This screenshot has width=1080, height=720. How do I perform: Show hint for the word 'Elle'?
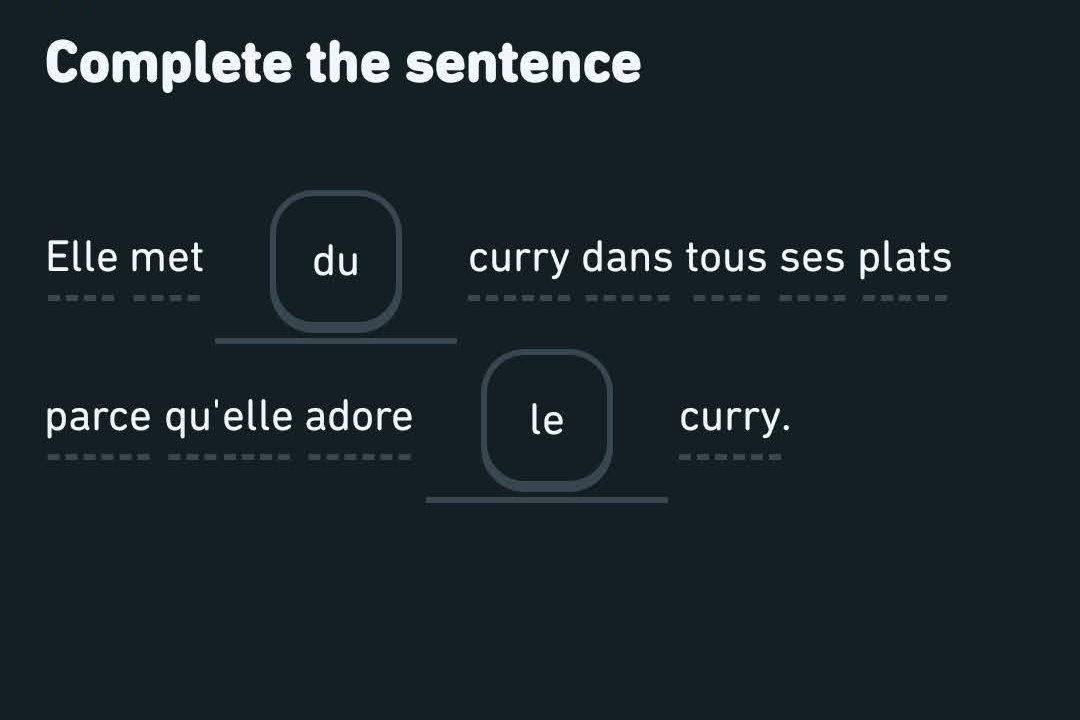coord(81,258)
